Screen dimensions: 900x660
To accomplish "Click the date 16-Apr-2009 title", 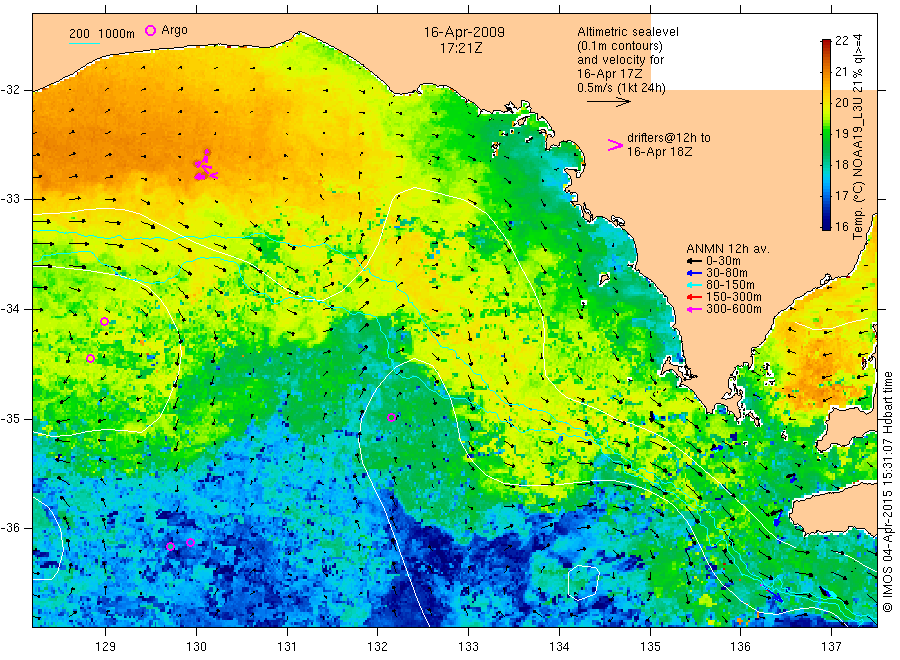I will 464,32.
